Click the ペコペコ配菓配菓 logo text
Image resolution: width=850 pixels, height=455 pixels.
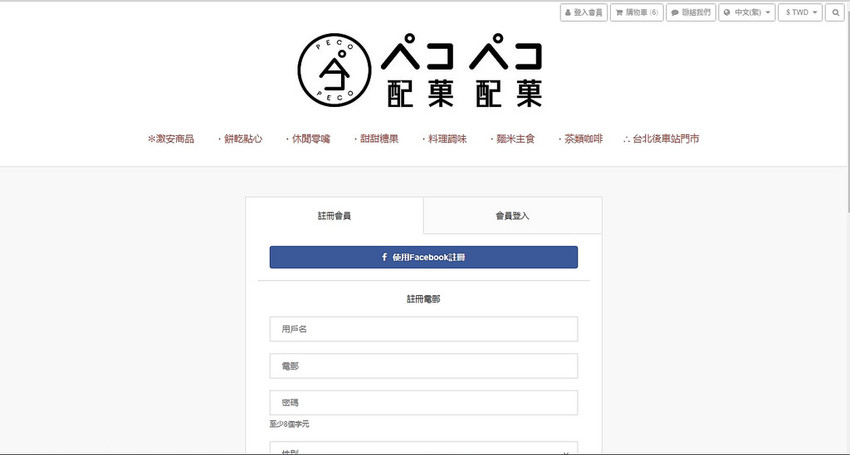pos(461,70)
